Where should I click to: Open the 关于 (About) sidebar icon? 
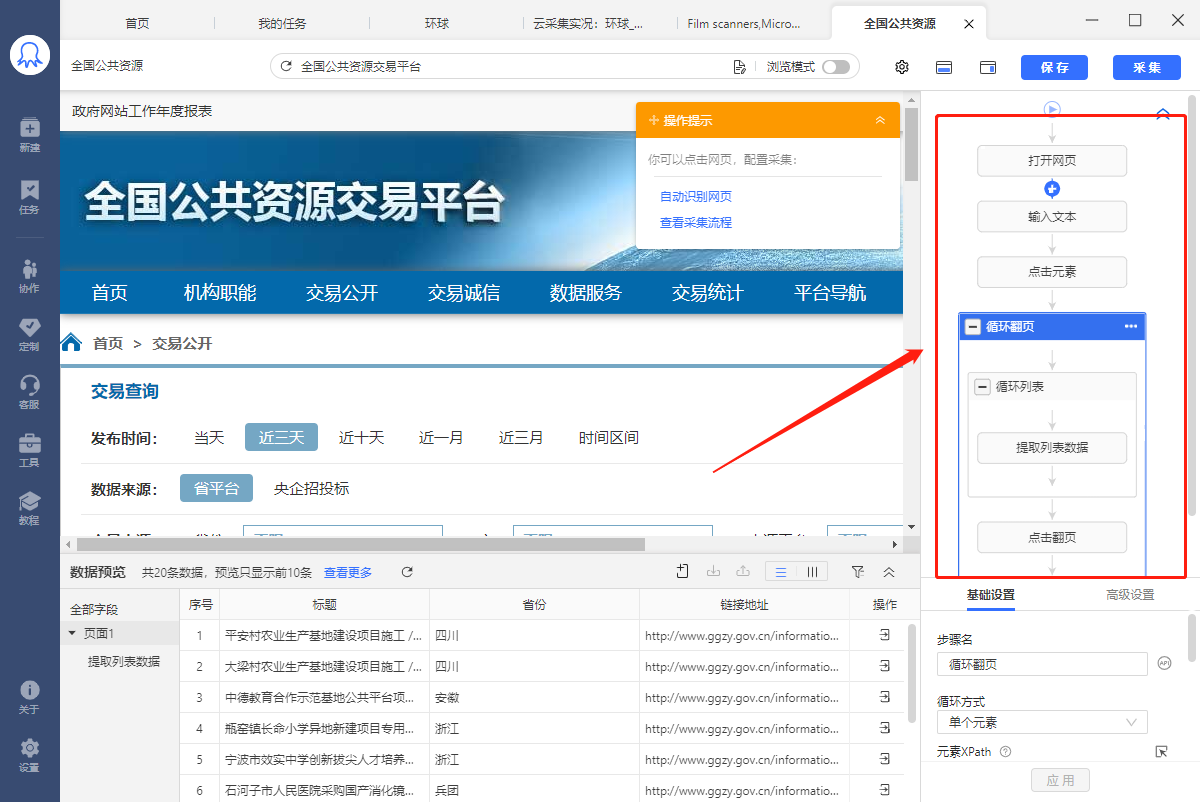click(x=29, y=697)
